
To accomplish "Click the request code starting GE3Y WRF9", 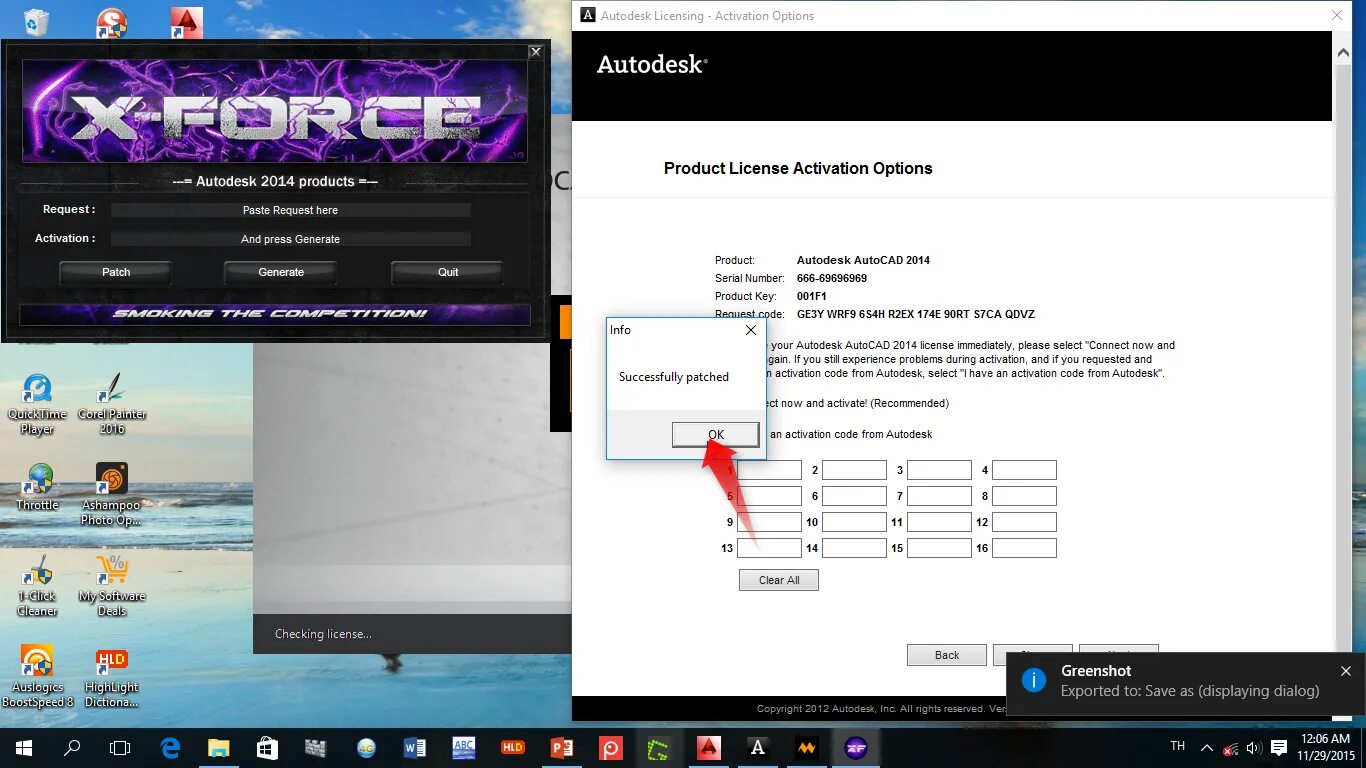I will coord(916,314).
